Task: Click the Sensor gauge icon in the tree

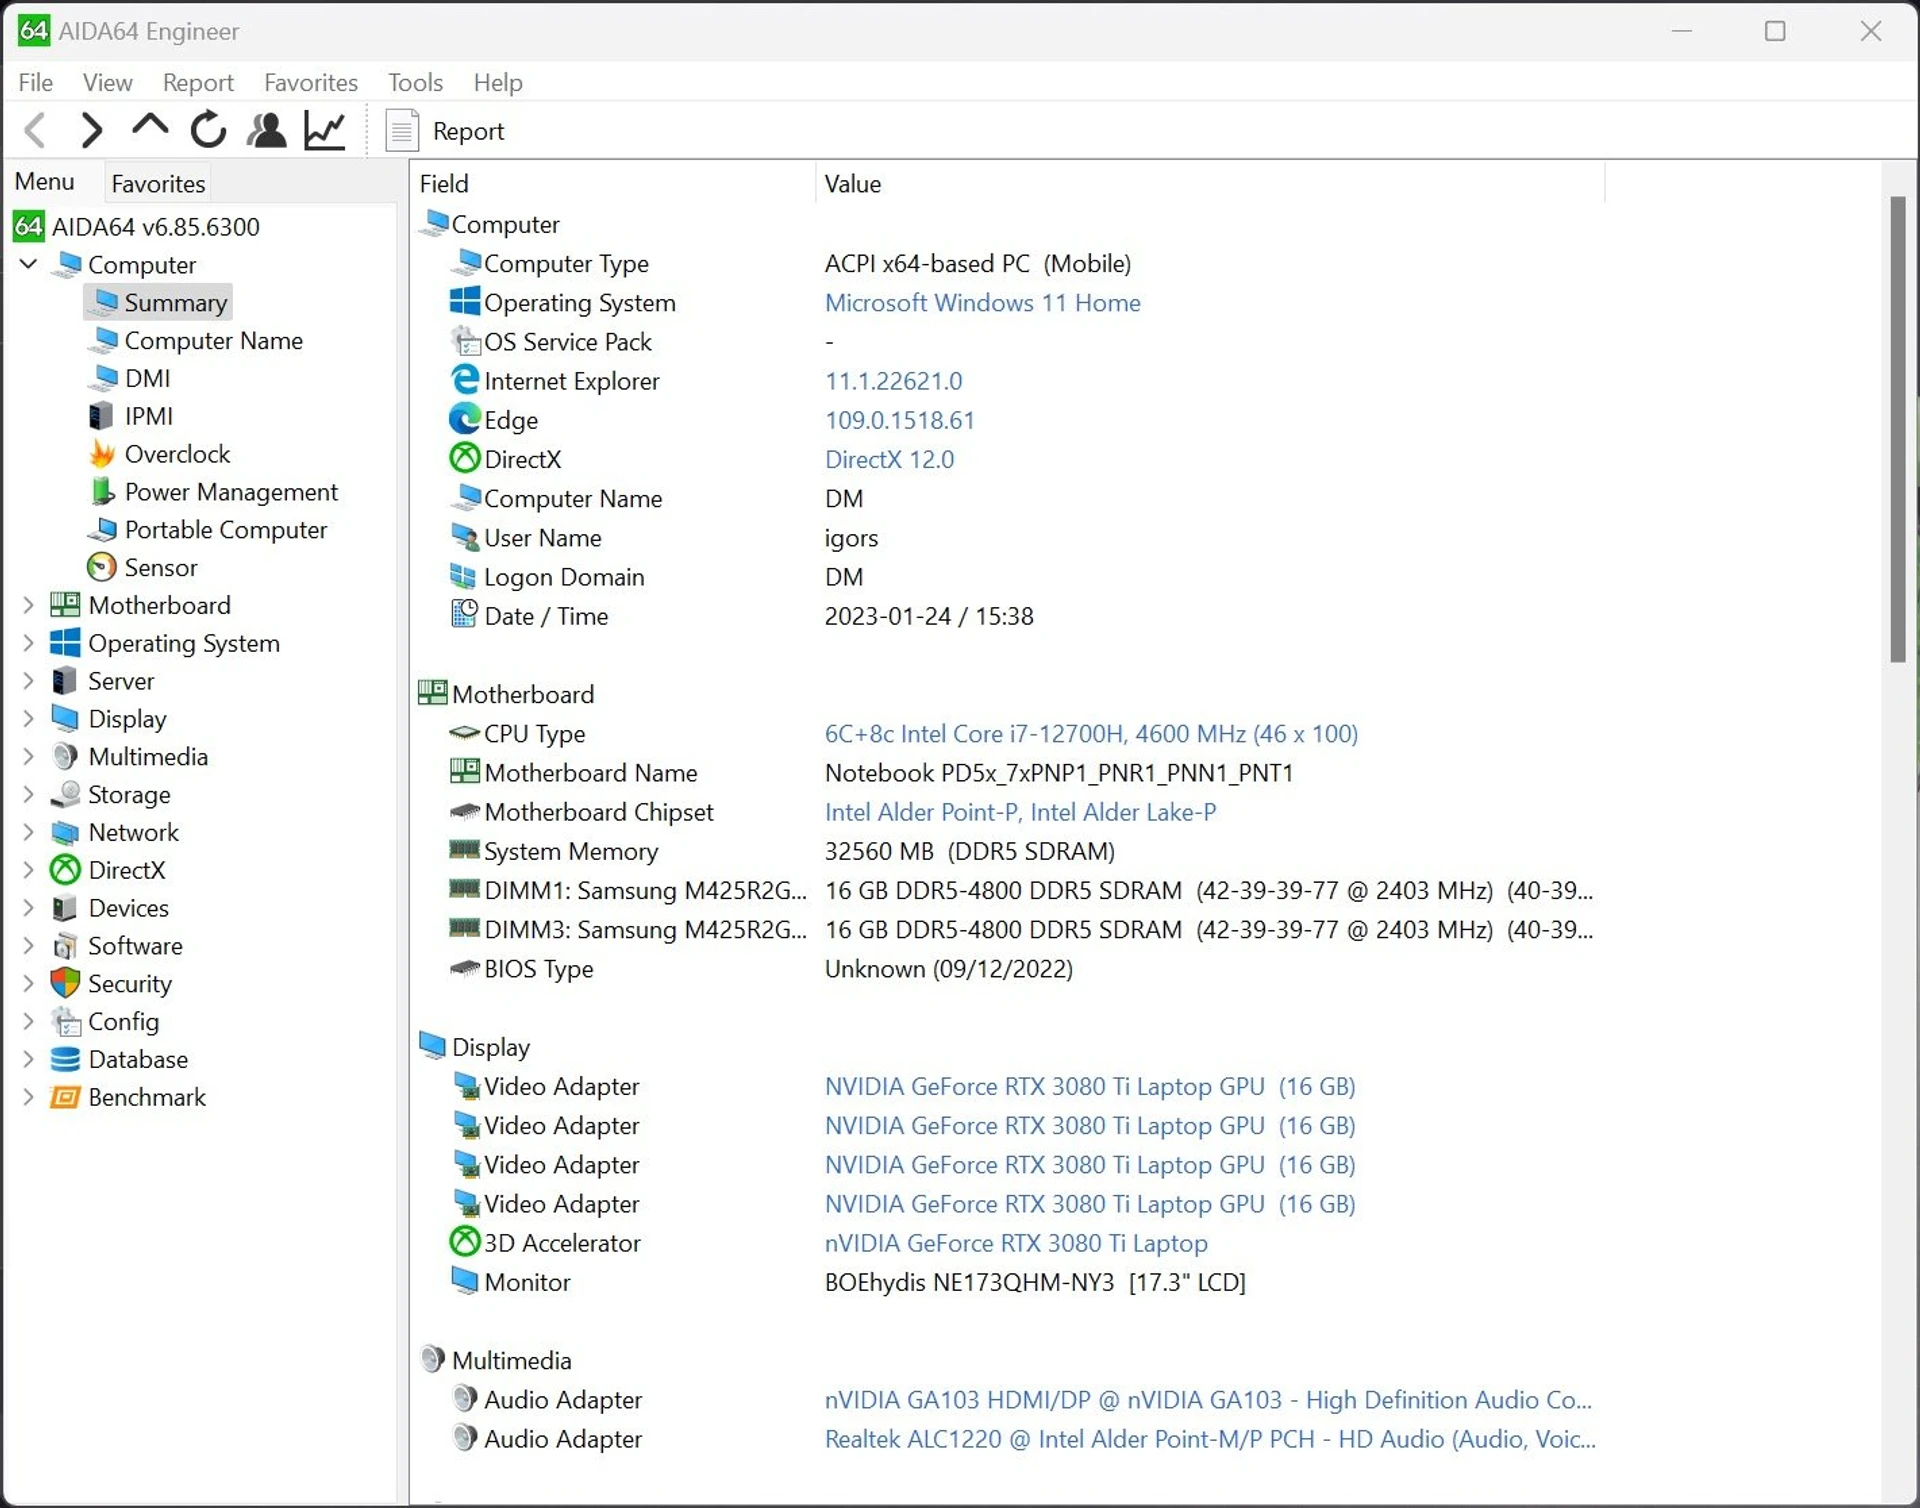Action: [x=102, y=567]
